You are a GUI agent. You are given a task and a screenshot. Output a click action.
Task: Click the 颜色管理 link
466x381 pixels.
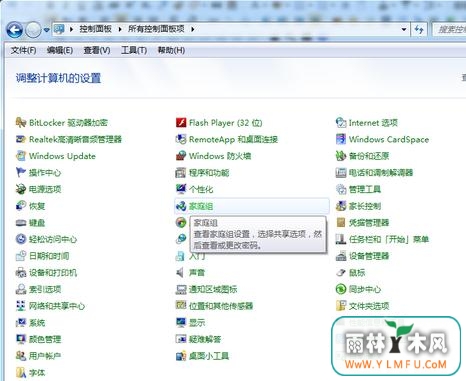(45, 339)
